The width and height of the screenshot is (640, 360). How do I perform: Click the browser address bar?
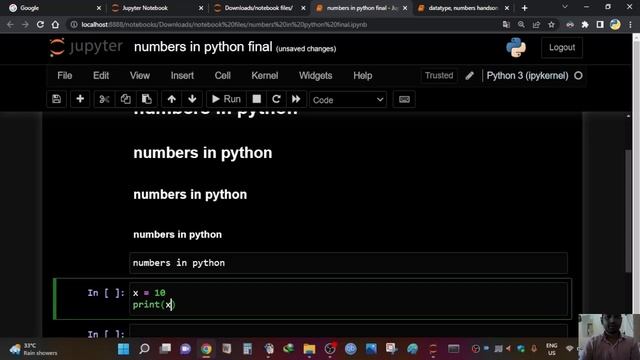pos(286,24)
